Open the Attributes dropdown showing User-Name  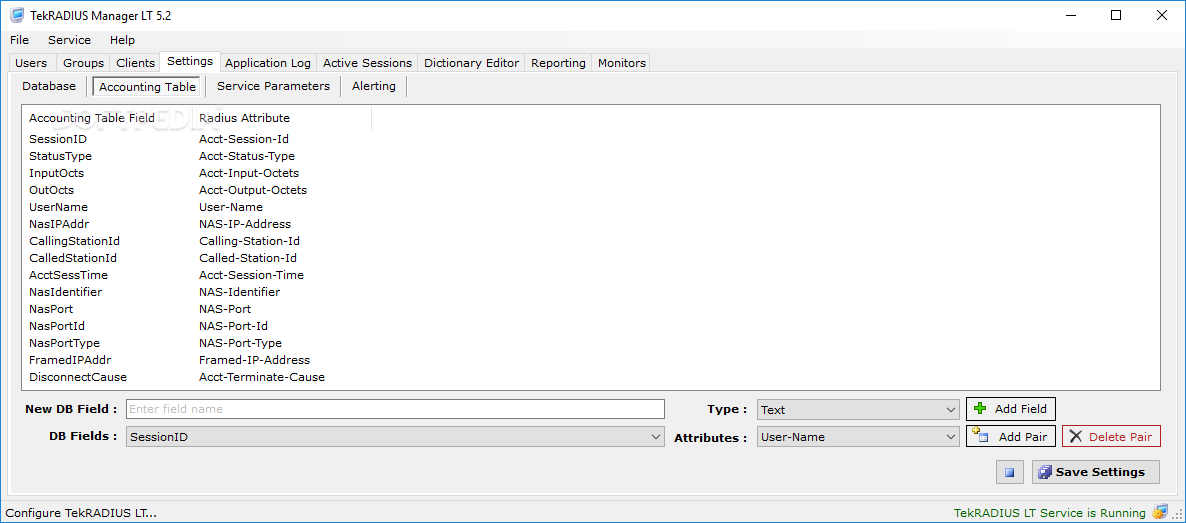(858, 437)
